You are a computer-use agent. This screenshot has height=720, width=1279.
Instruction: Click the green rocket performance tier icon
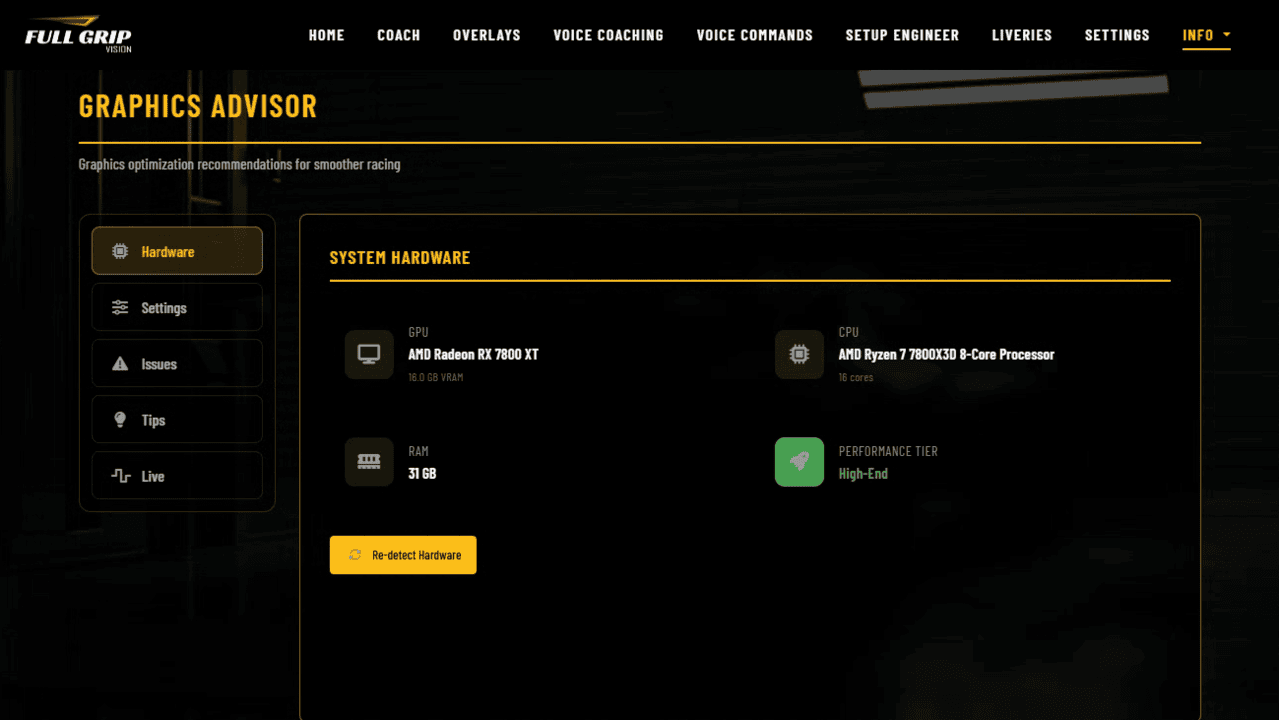point(799,462)
